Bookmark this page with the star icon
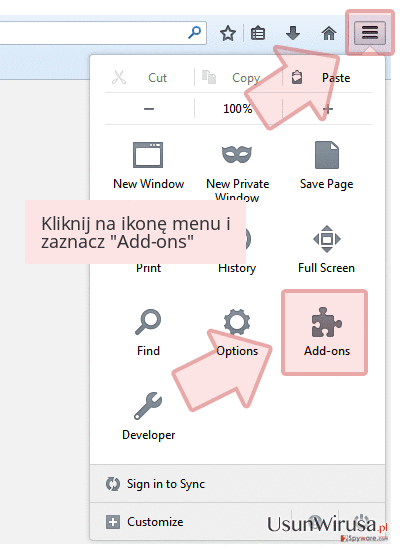The height and width of the screenshot is (550, 400). 228,33
